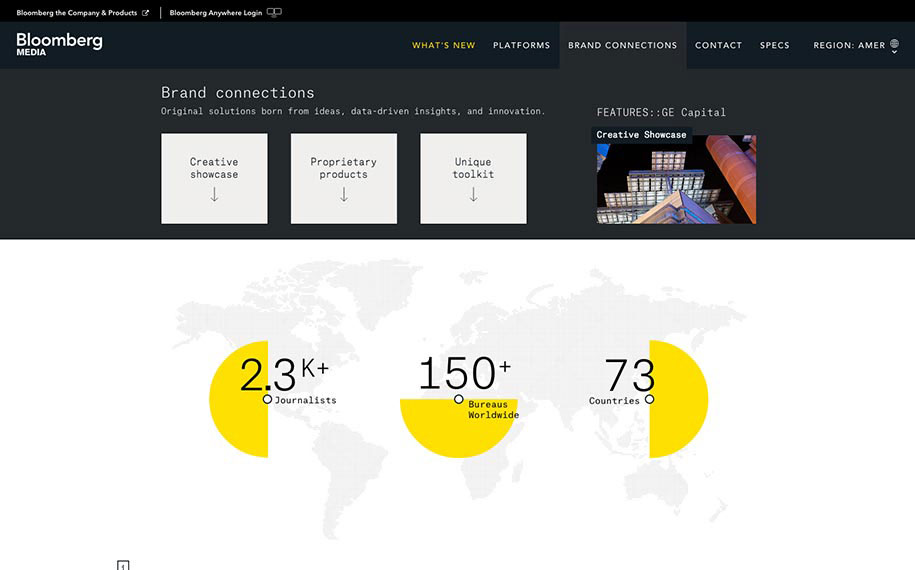Open the Platforms menu item
Image resolution: width=915 pixels, height=570 pixels.
coord(521,45)
